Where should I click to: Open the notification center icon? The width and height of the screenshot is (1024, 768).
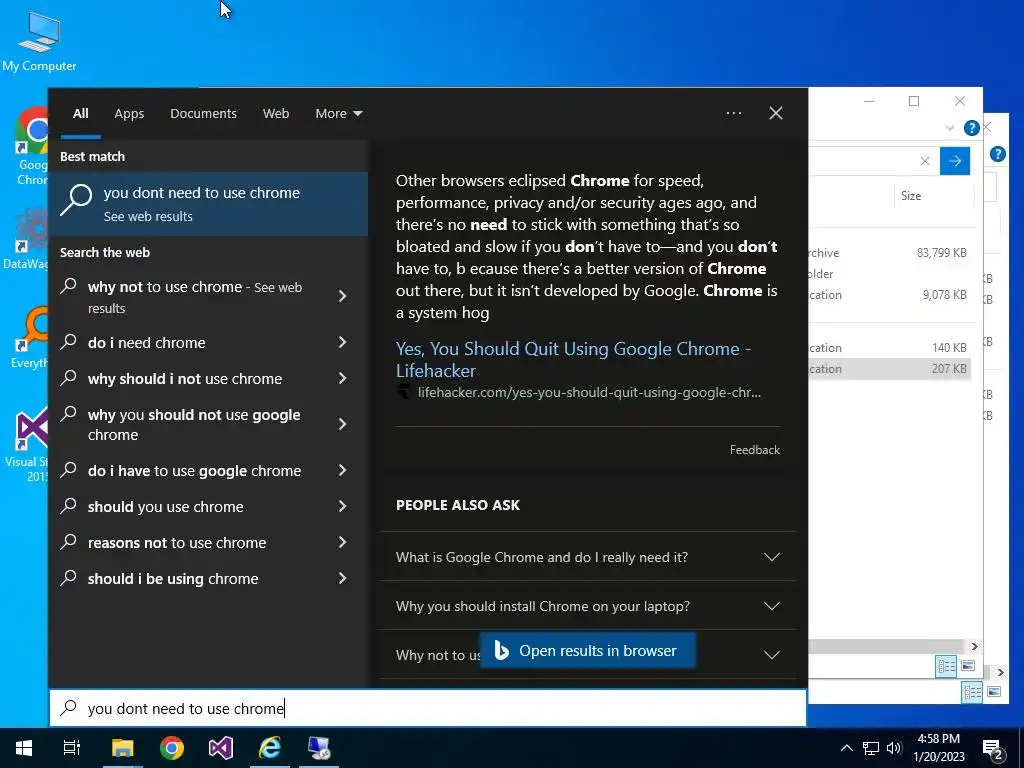[x=992, y=750]
